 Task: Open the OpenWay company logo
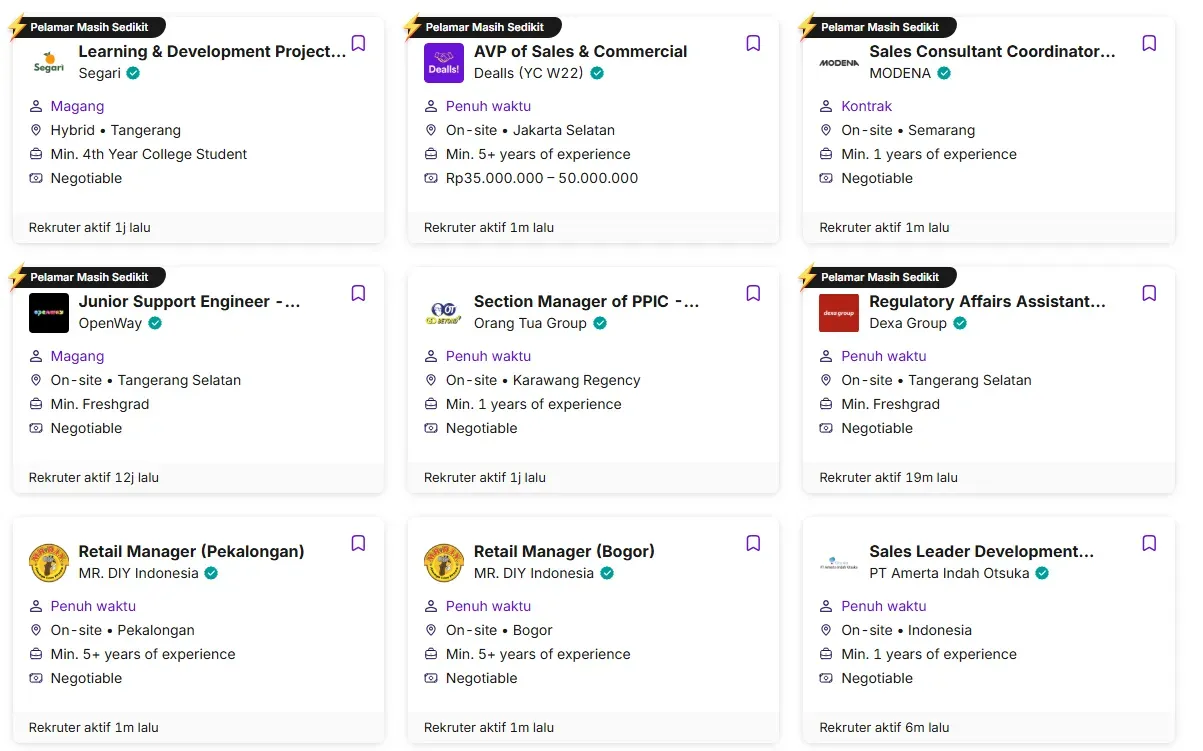pyautogui.click(x=49, y=313)
